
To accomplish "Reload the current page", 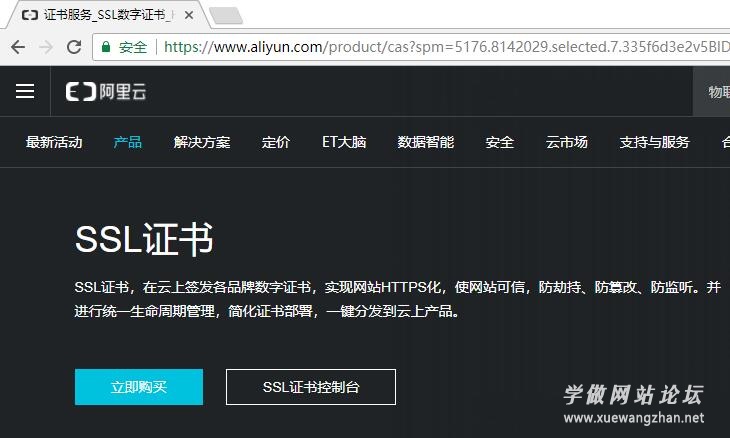I will tap(74, 47).
